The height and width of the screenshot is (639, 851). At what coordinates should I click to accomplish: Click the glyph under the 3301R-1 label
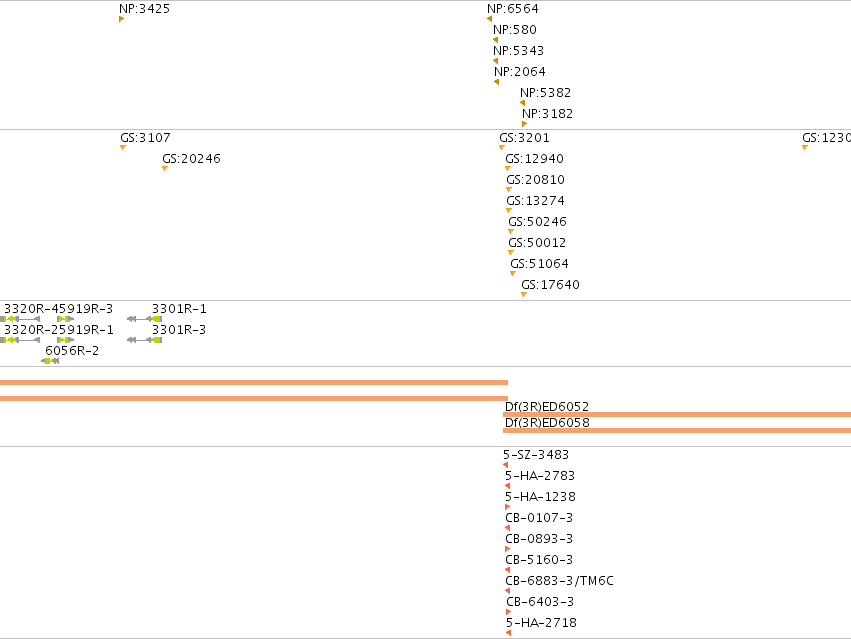144,319
